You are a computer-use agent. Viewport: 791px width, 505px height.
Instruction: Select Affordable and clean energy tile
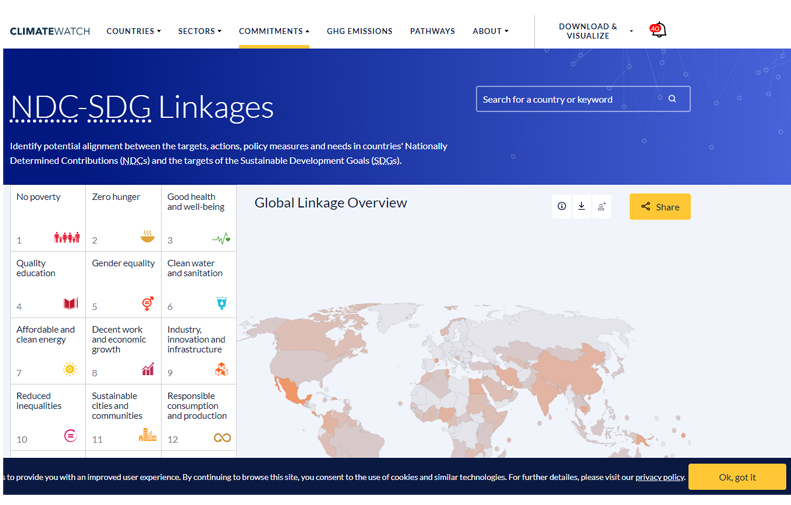point(48,351)
